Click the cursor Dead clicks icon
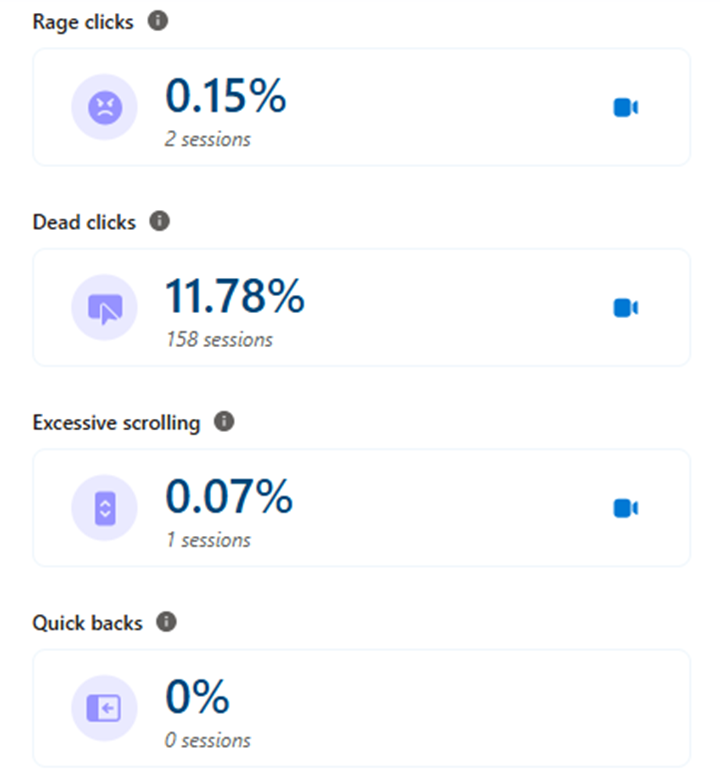 pyautogui.click(x=105, y=308)
